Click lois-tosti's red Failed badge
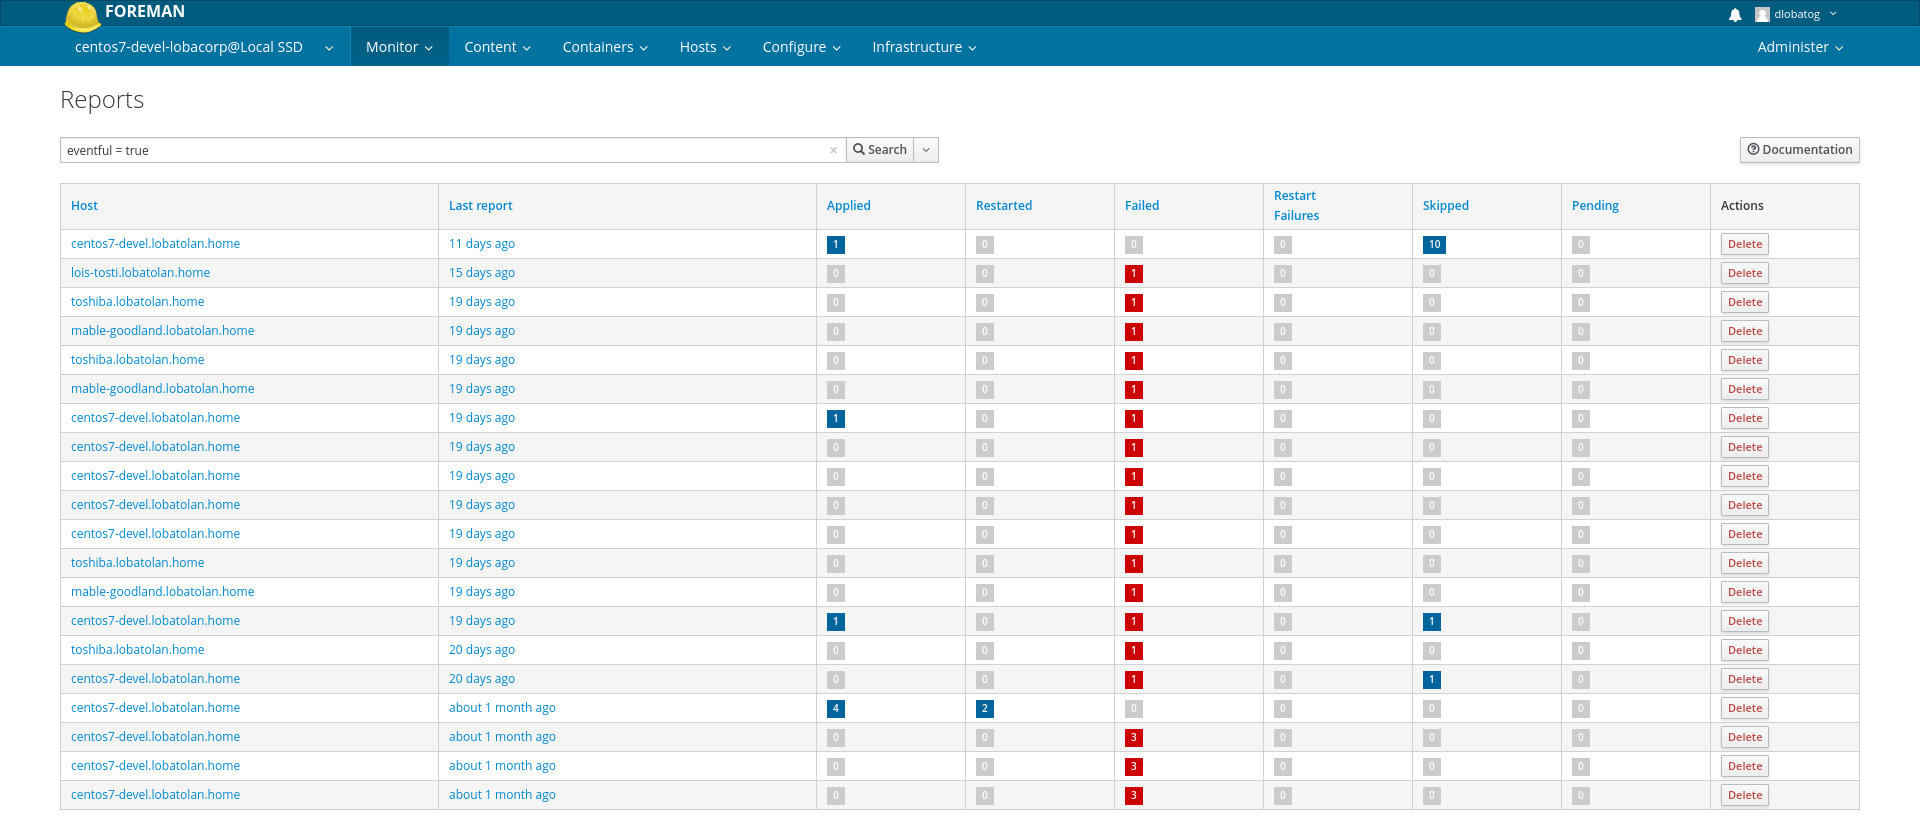The height and width of the screenshot is (825, 1920). [1133, 274]
